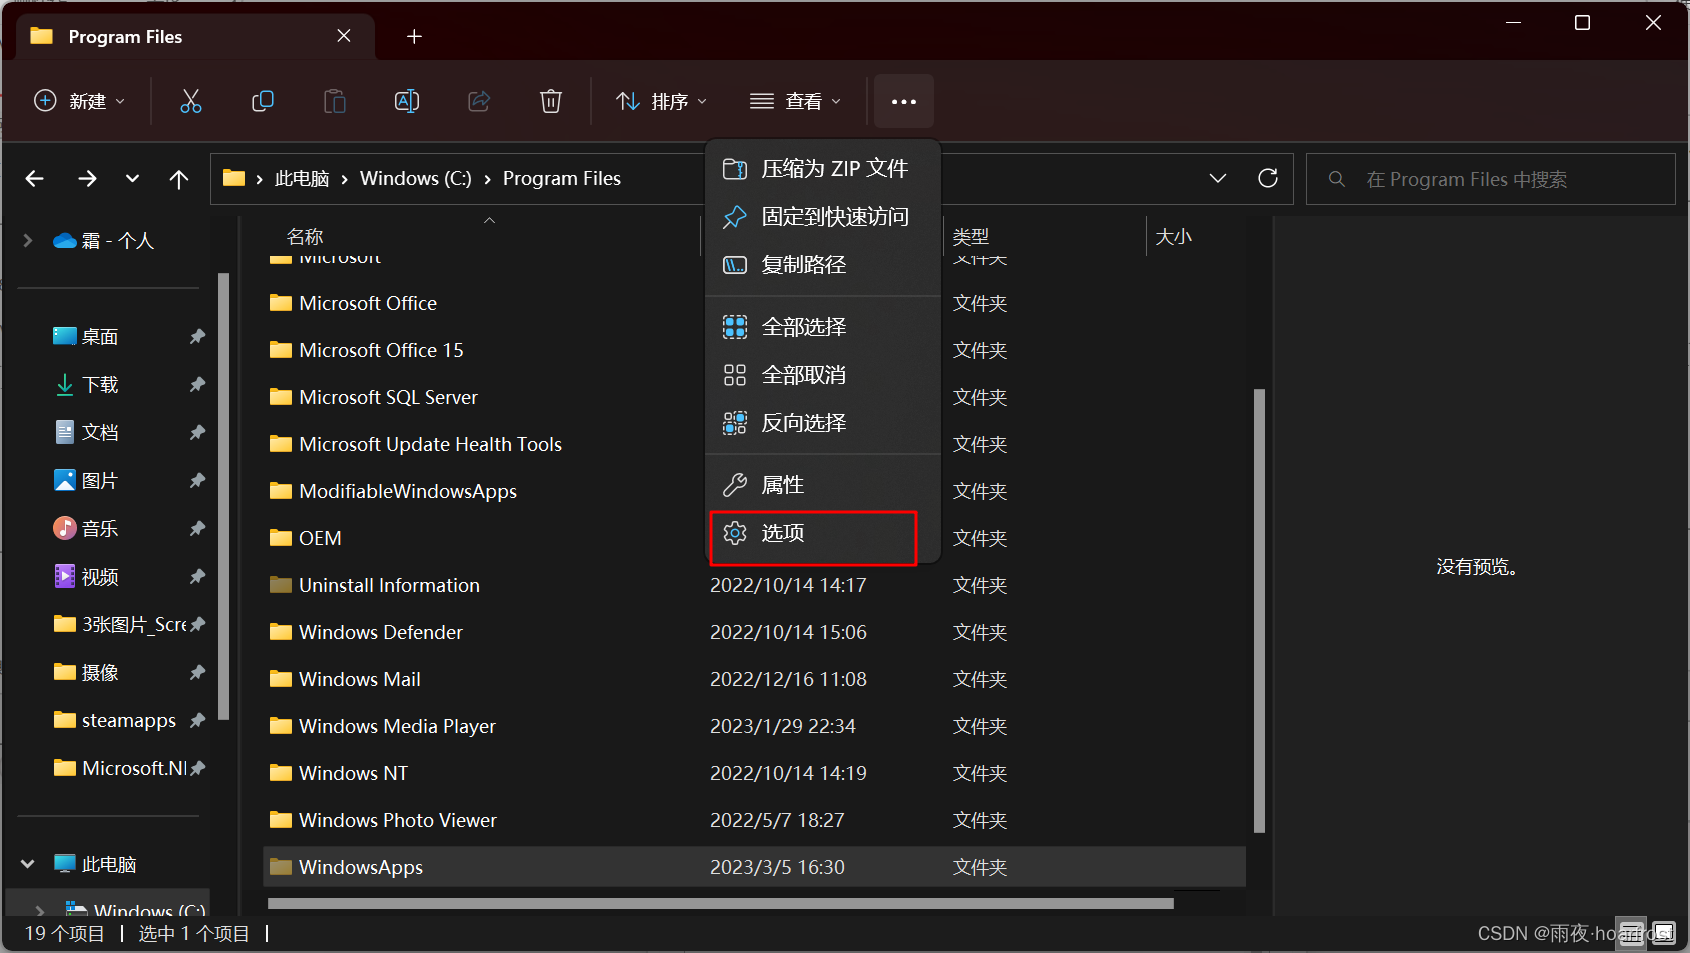This screenshot has height=953, width=1690.
Task: Sort by 类型 column header
Action: [971, 237]
